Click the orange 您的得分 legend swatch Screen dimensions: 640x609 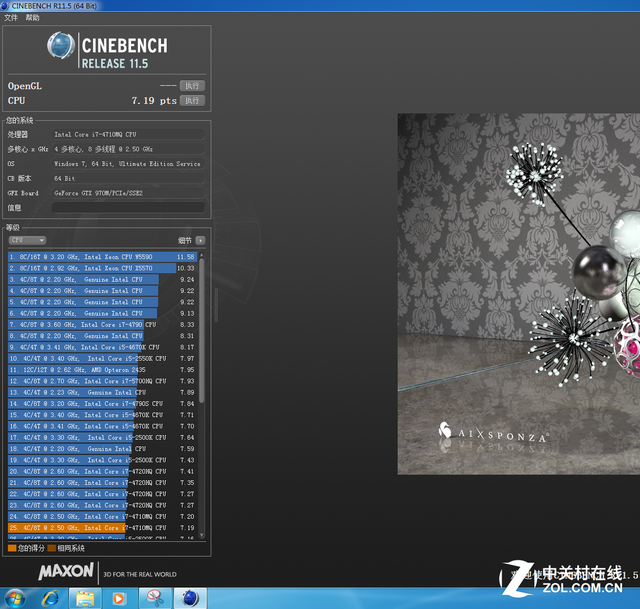coord(12,548)
